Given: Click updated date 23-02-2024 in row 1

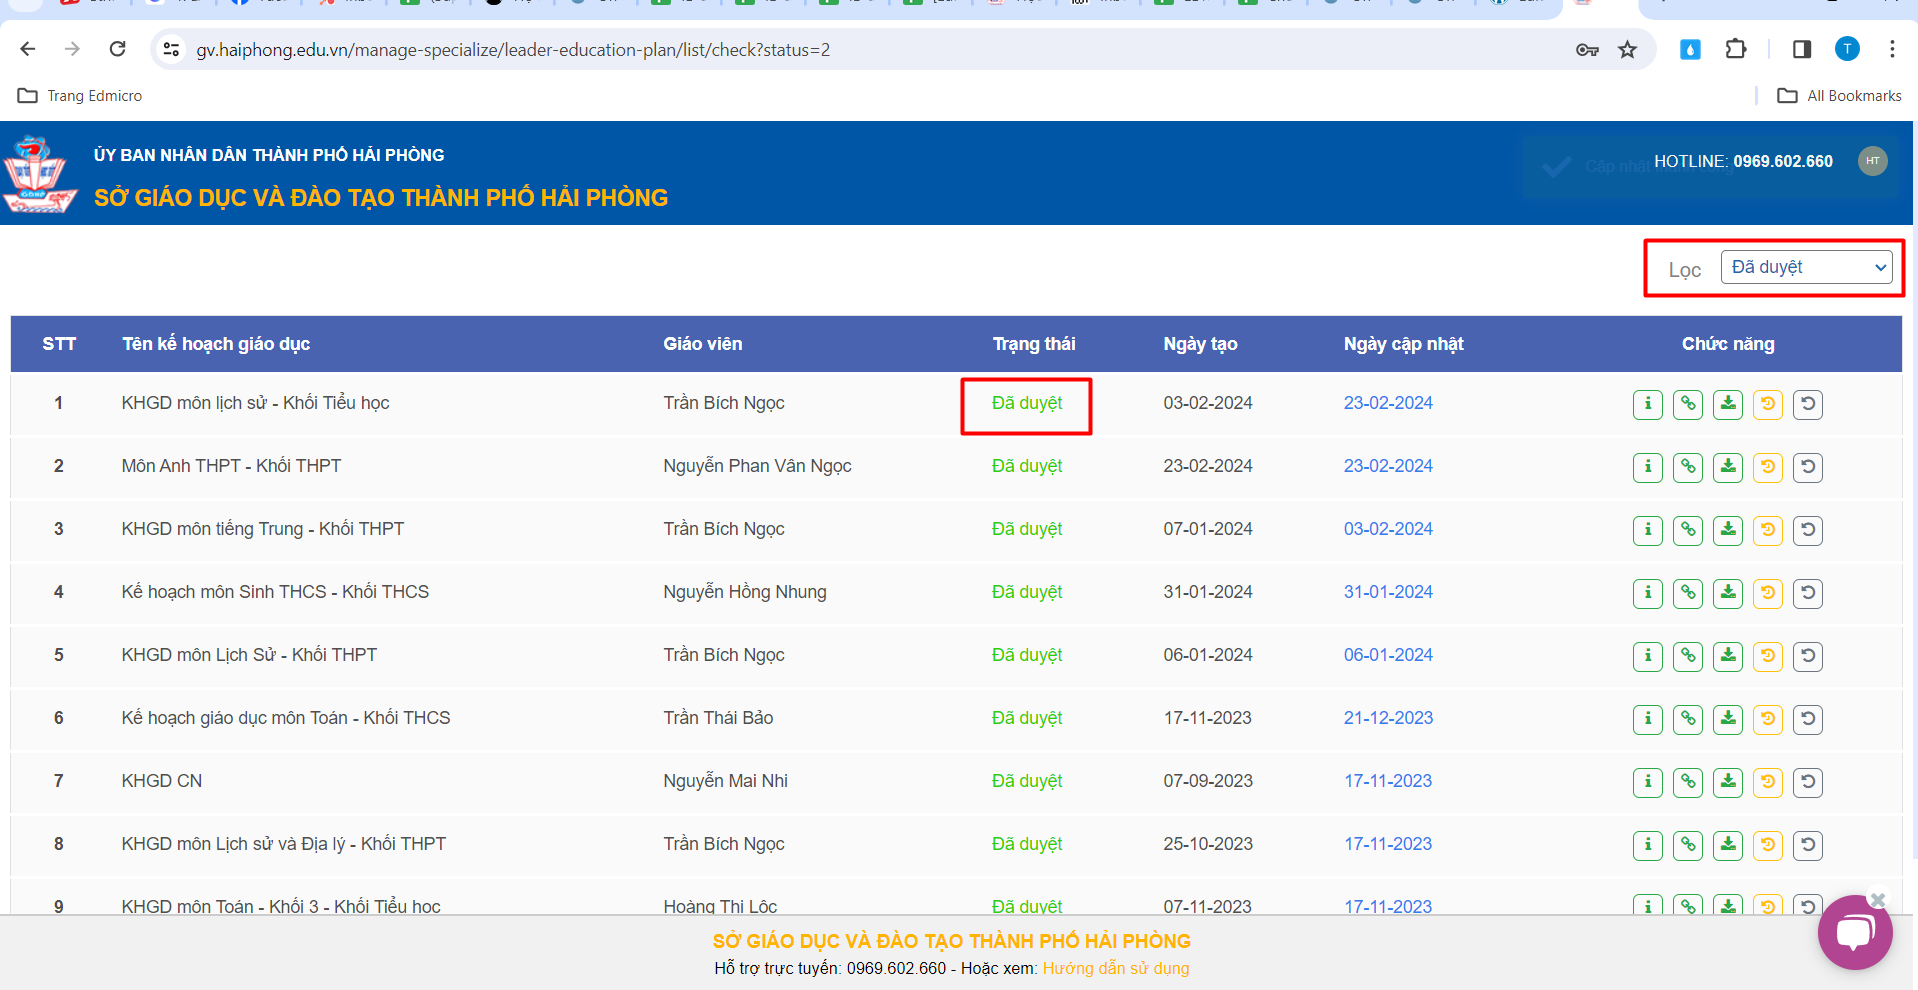Looking at the screenshot, I should [1387, 403].
